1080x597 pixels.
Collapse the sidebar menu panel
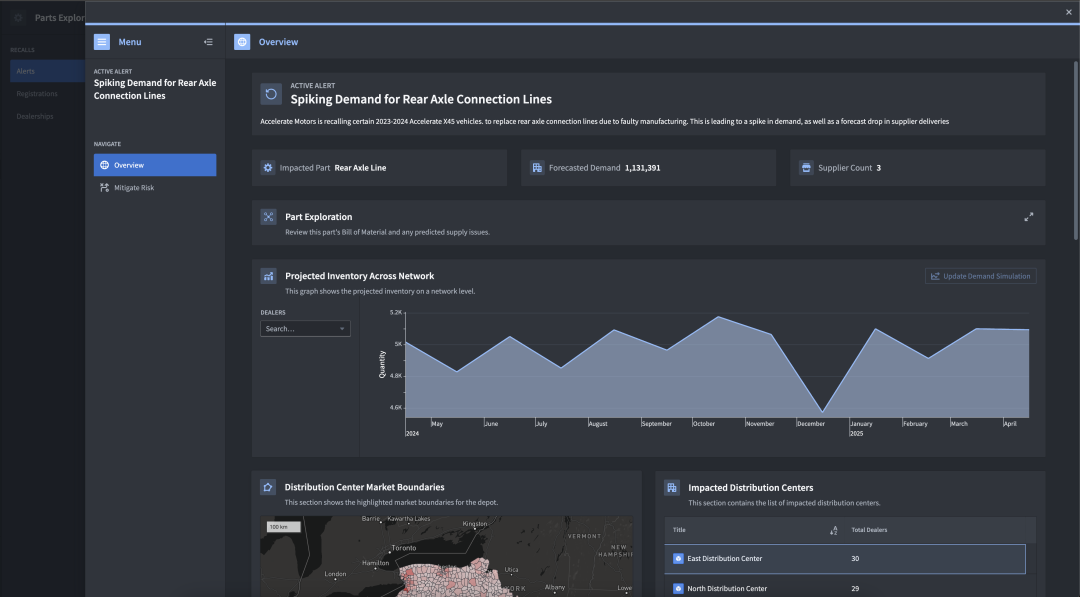(208, 42)
